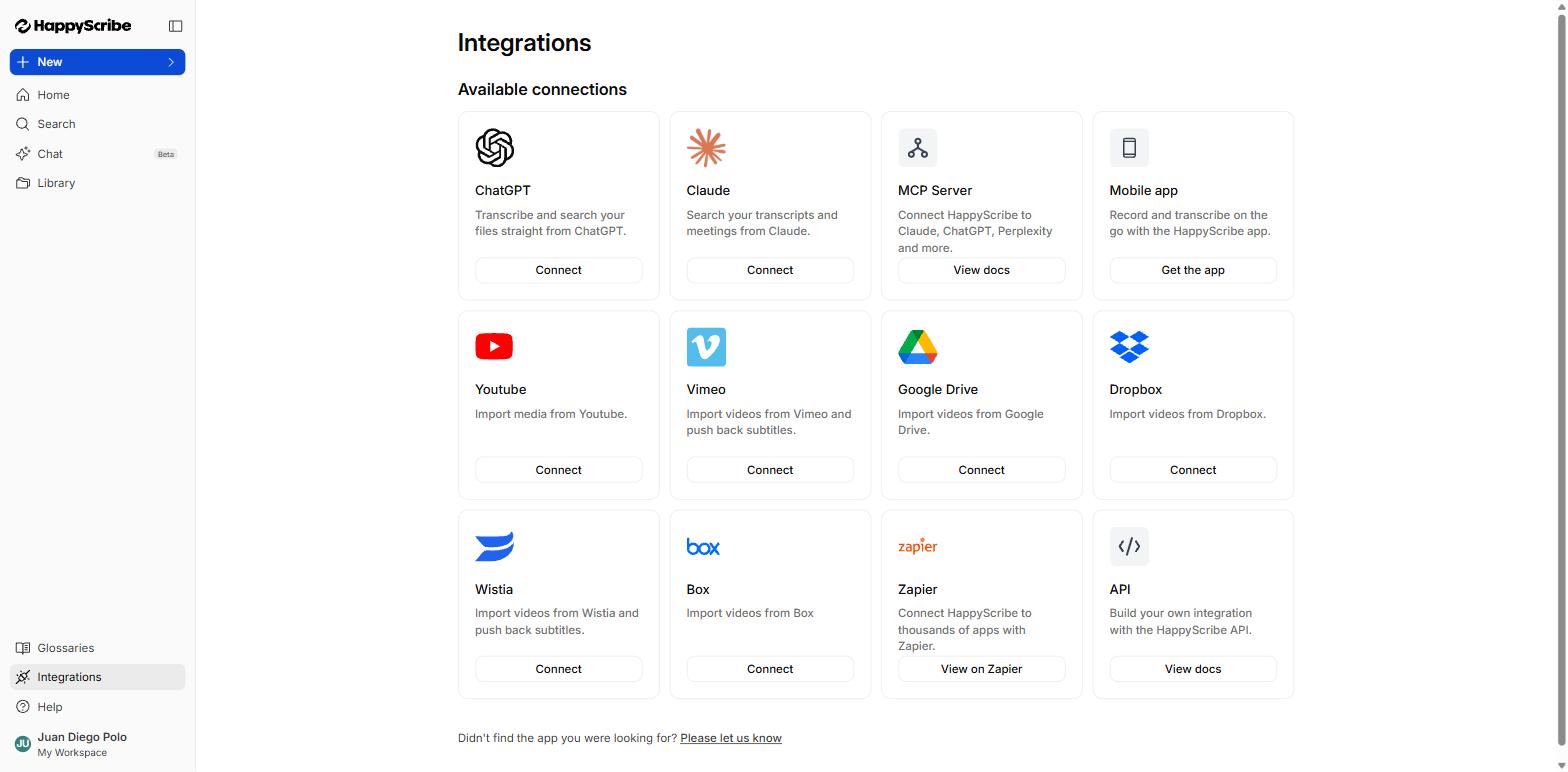The width and height of the screenshot is (1568, 772).
Task: Connect the Vimeo integration
Action: (770, 470)
